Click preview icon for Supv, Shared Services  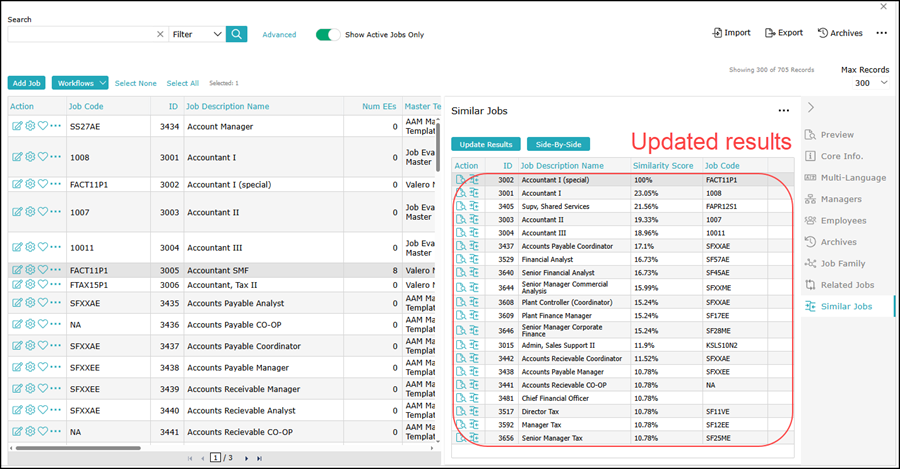pyautogui.click(x=460, y=206)
